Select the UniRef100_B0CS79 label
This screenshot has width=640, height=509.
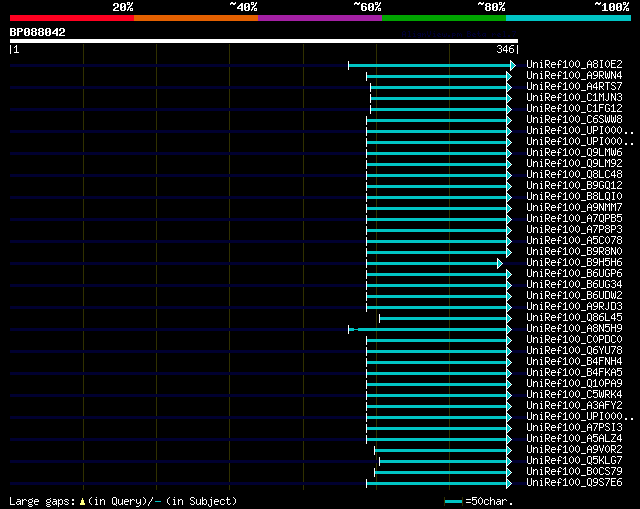[574, 472]
